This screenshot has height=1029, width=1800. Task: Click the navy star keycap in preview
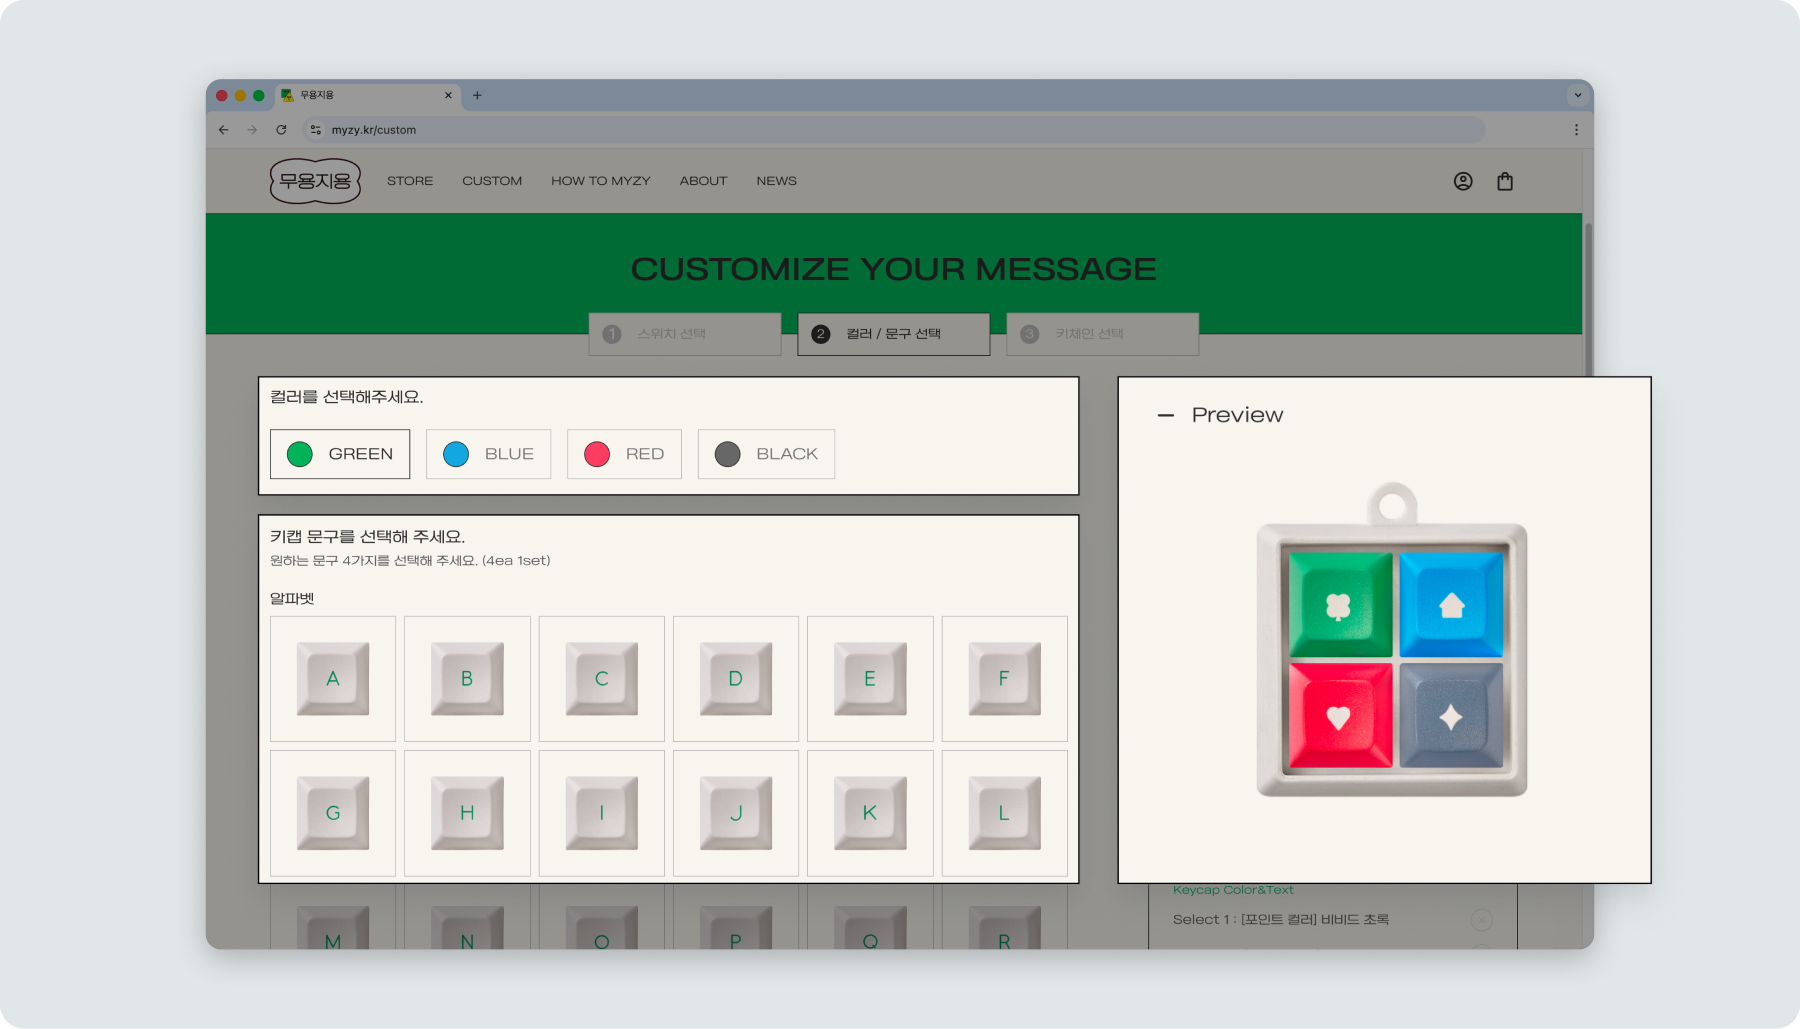pos(1451,716)
